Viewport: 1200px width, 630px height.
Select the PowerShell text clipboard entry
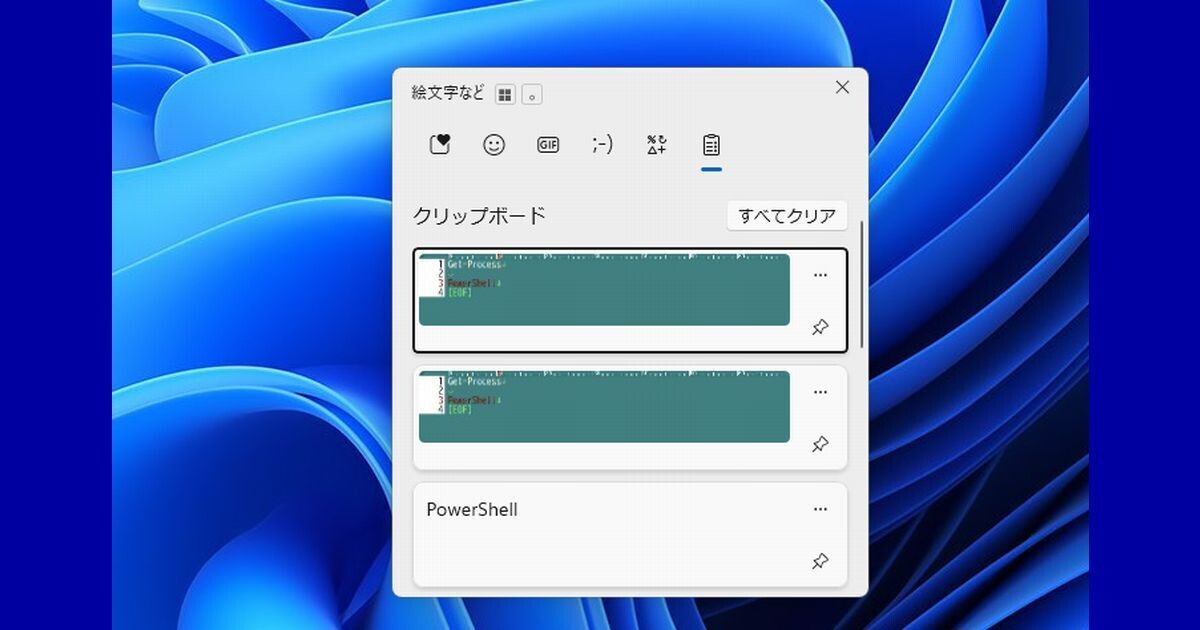630,535
